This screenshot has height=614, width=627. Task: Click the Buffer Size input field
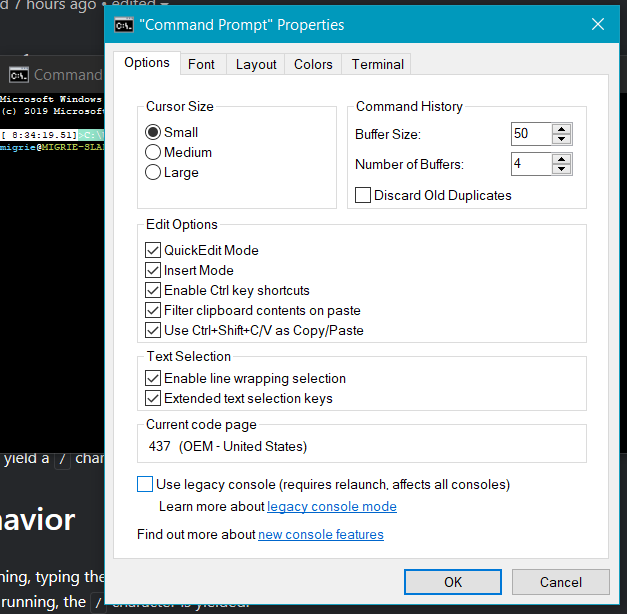[x=531, y=134]
